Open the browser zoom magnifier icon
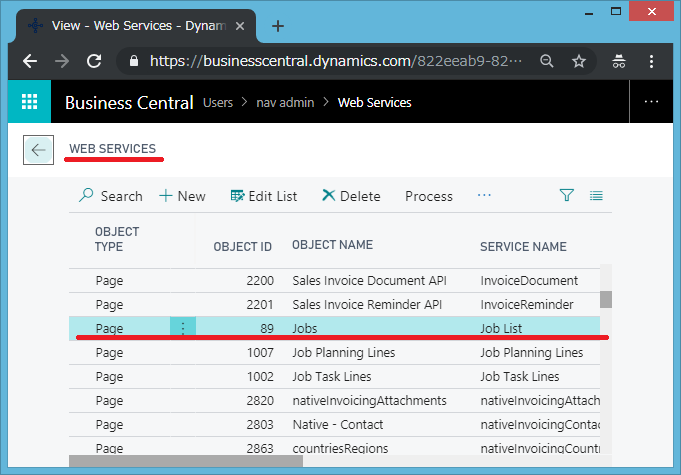The width and height of the screenshot is (681, 475). tap(547, 61)
